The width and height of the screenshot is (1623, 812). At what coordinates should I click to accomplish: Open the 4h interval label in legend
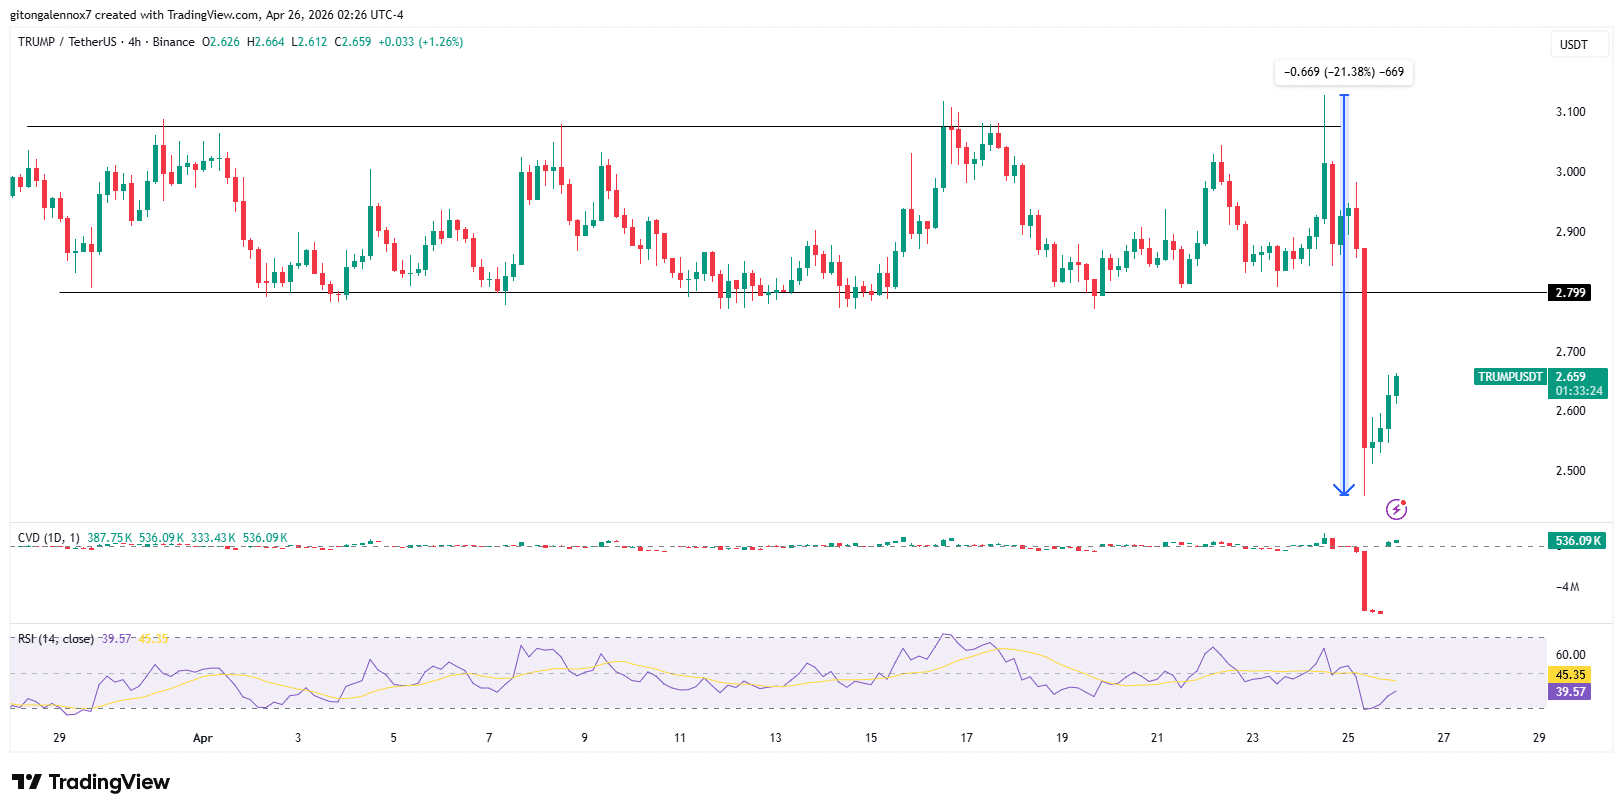(134, 42)
